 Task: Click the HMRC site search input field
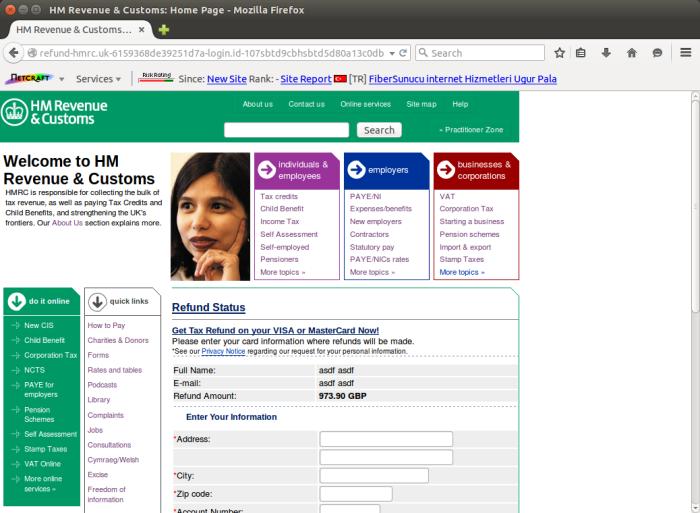287,130
